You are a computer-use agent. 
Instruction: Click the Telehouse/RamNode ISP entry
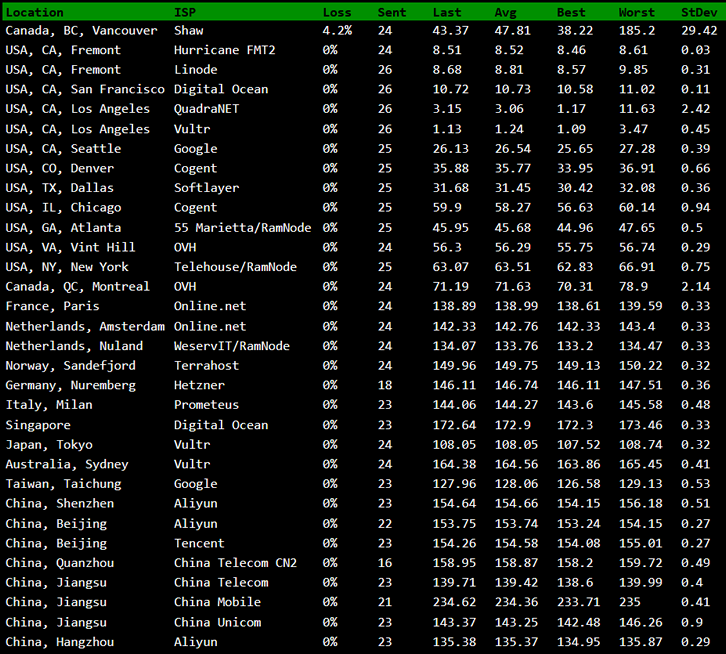pyautogui.click(x=235, y=267)
